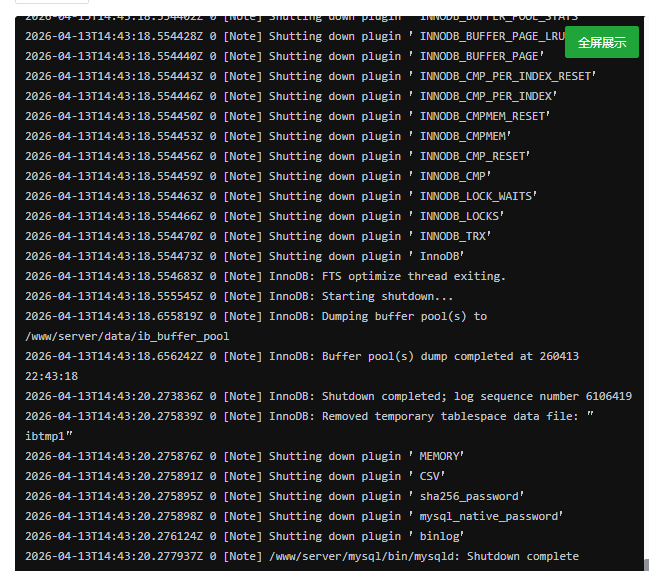Select 'Shutdown completed; log sequence number 6106419' line

point(329,396)
